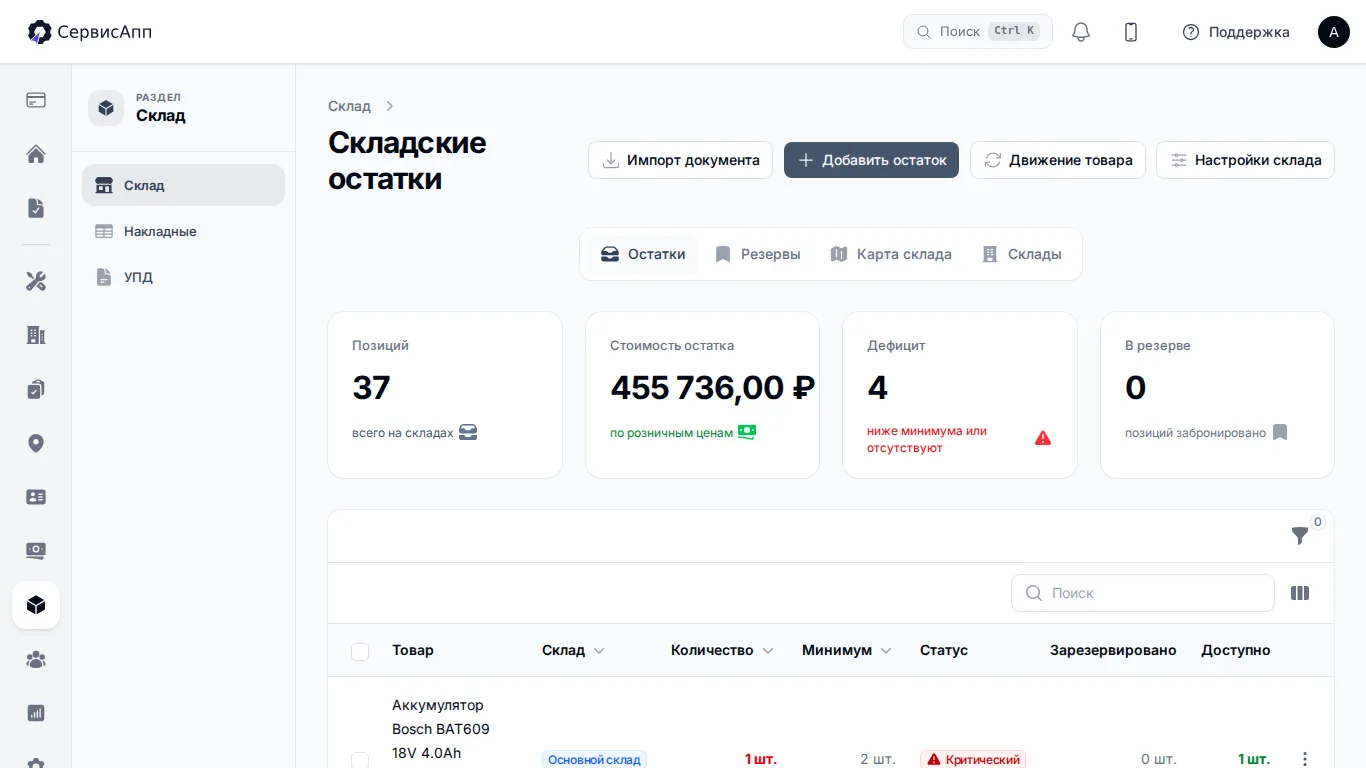Open Накладные in the section sidebar
This screenshot has height=768, width=1366.
click(183, 231)
